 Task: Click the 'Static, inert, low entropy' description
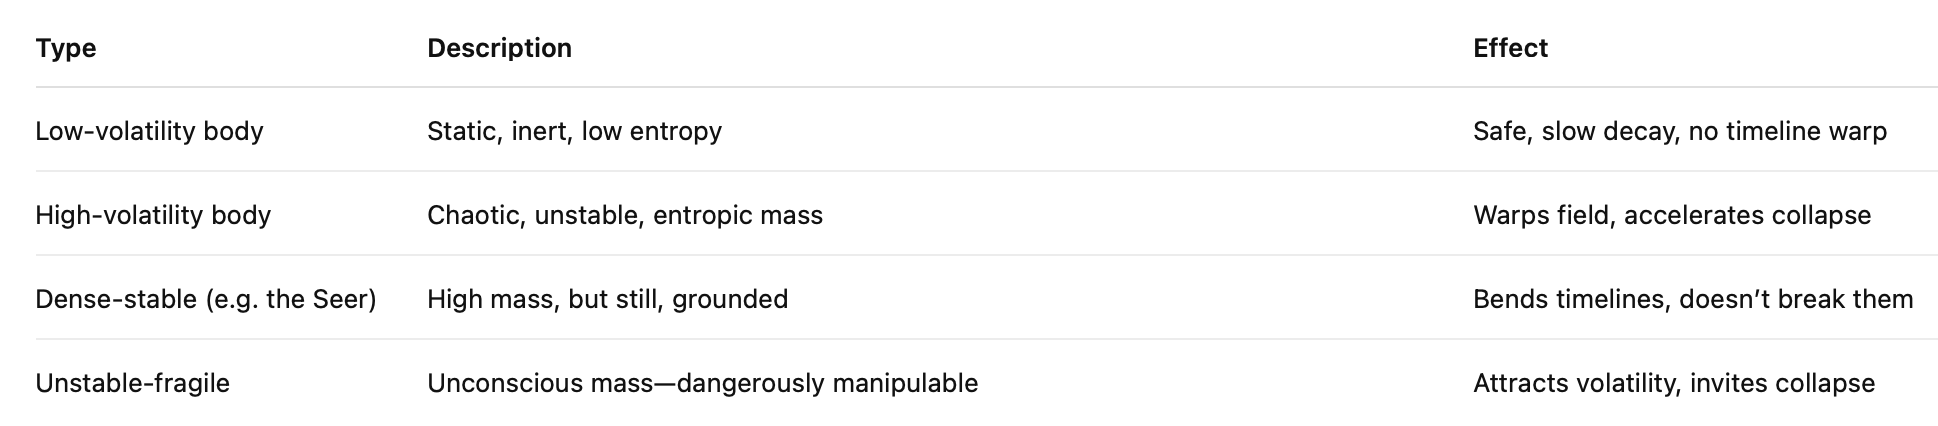tap(574, 131)
